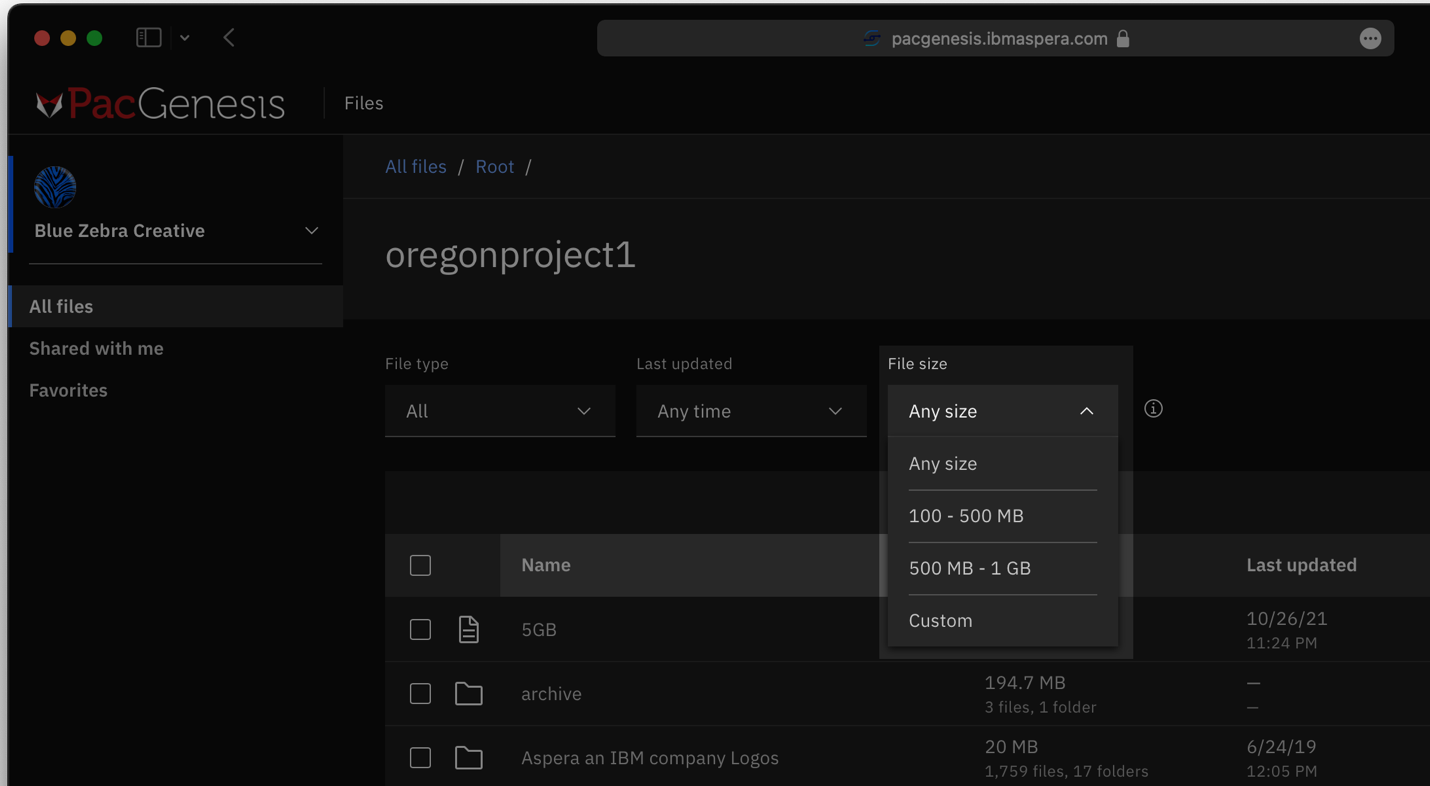Select All files in sidebar
The image size is (1430, 786).
click(x=176, y=306)
